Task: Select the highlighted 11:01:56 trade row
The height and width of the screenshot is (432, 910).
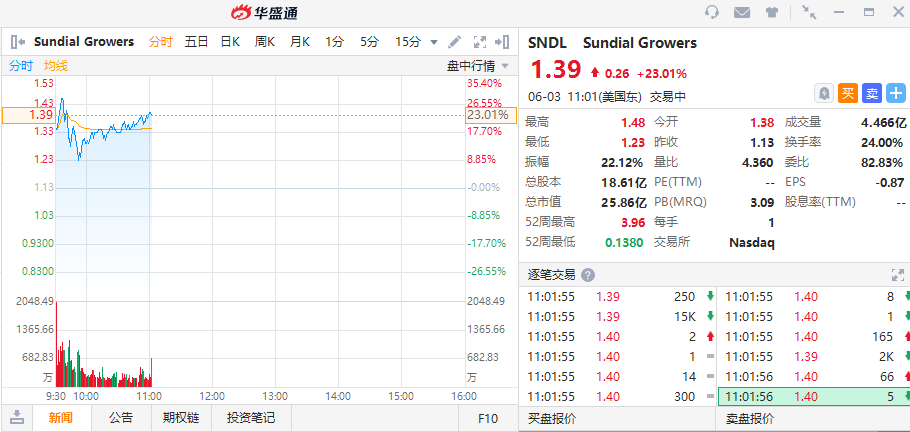Action: 813,397
